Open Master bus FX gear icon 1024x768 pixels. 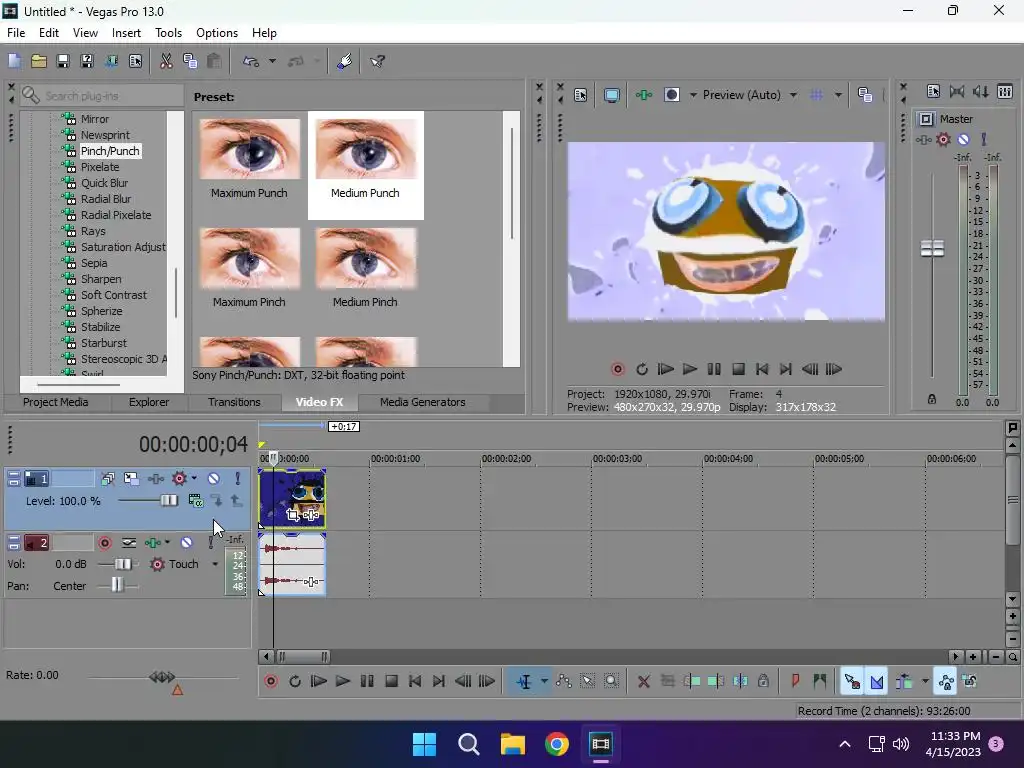pos(943,139)
